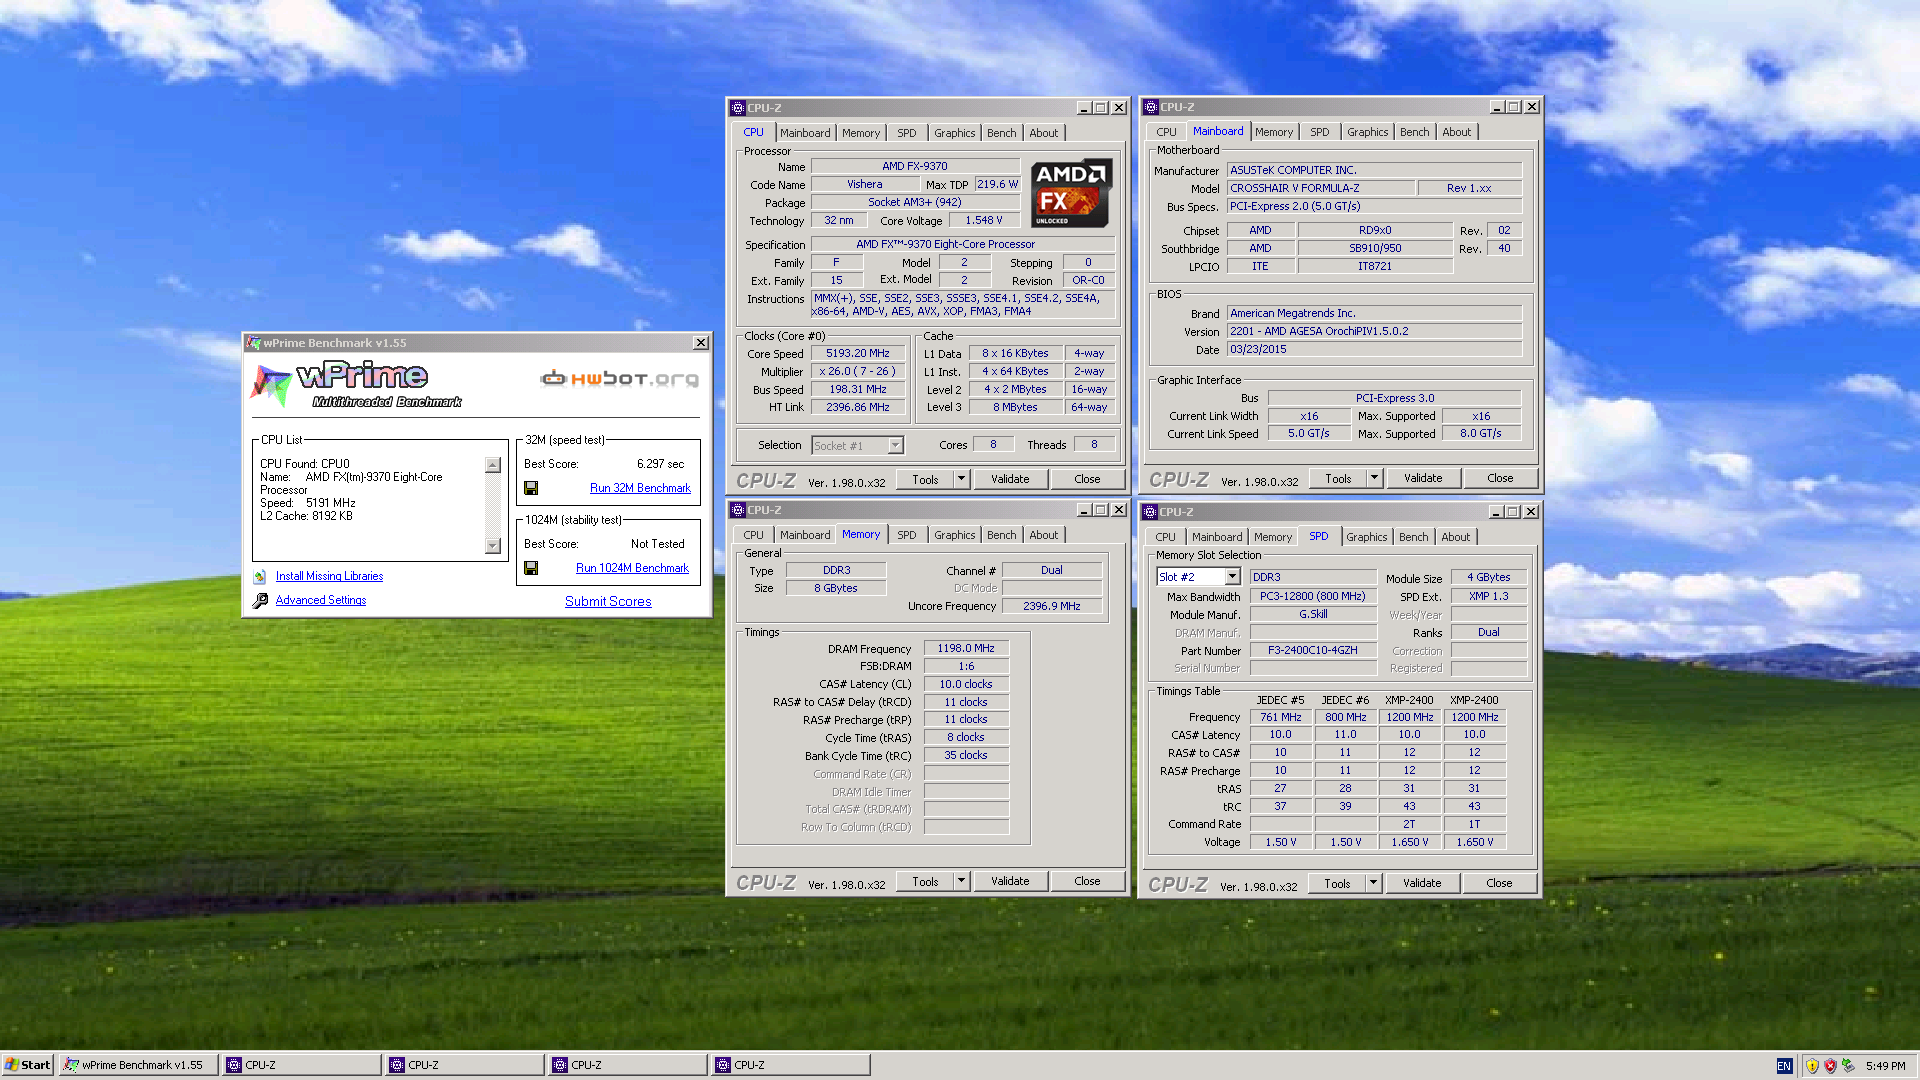Click Close button in the Mainboard window
The image size is (1920, 1080).
pos(1500,478)
